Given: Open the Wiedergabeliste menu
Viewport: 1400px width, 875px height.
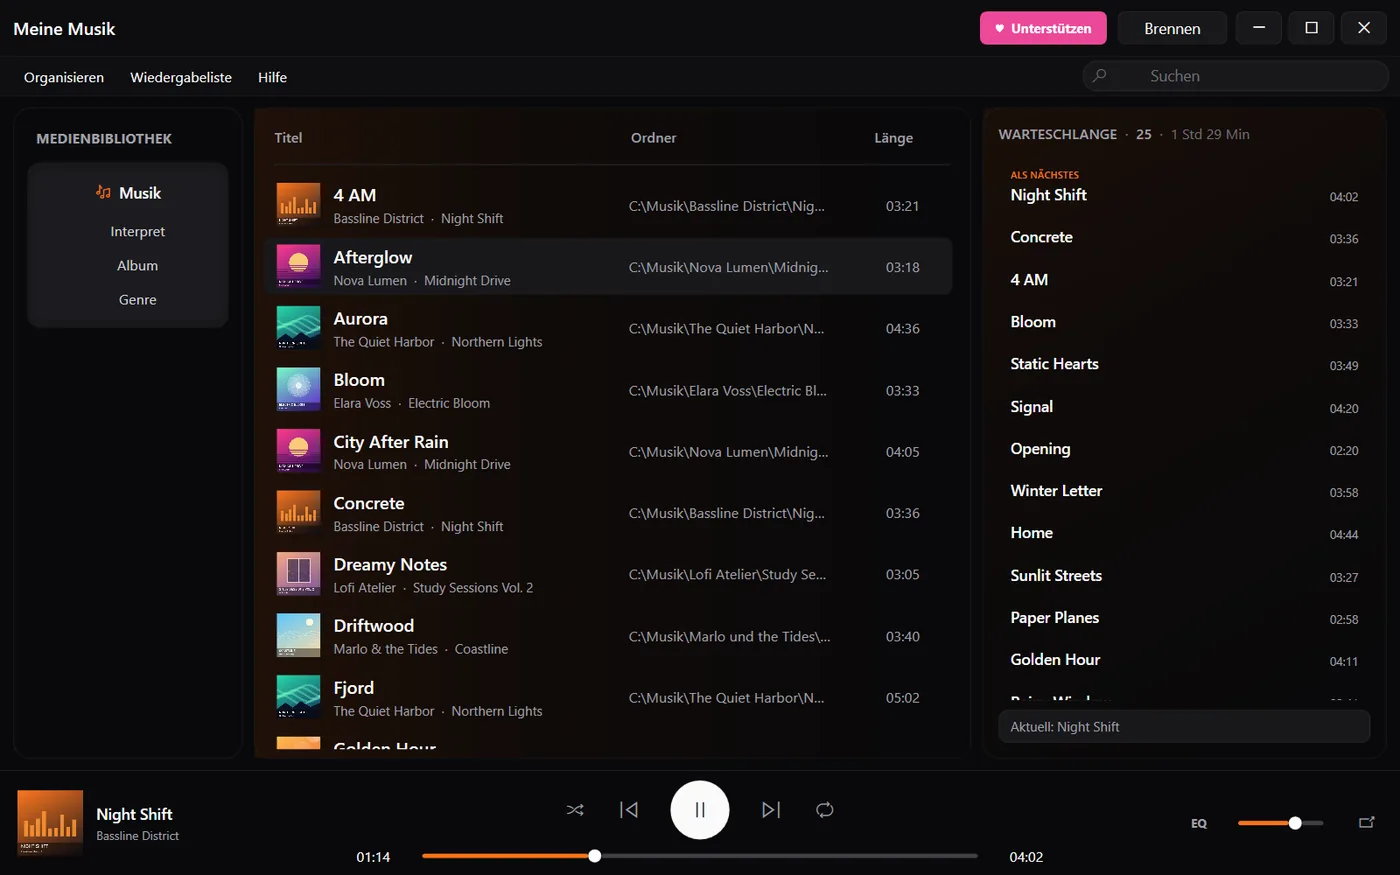Looking at the screenshot, I should 181,77.
